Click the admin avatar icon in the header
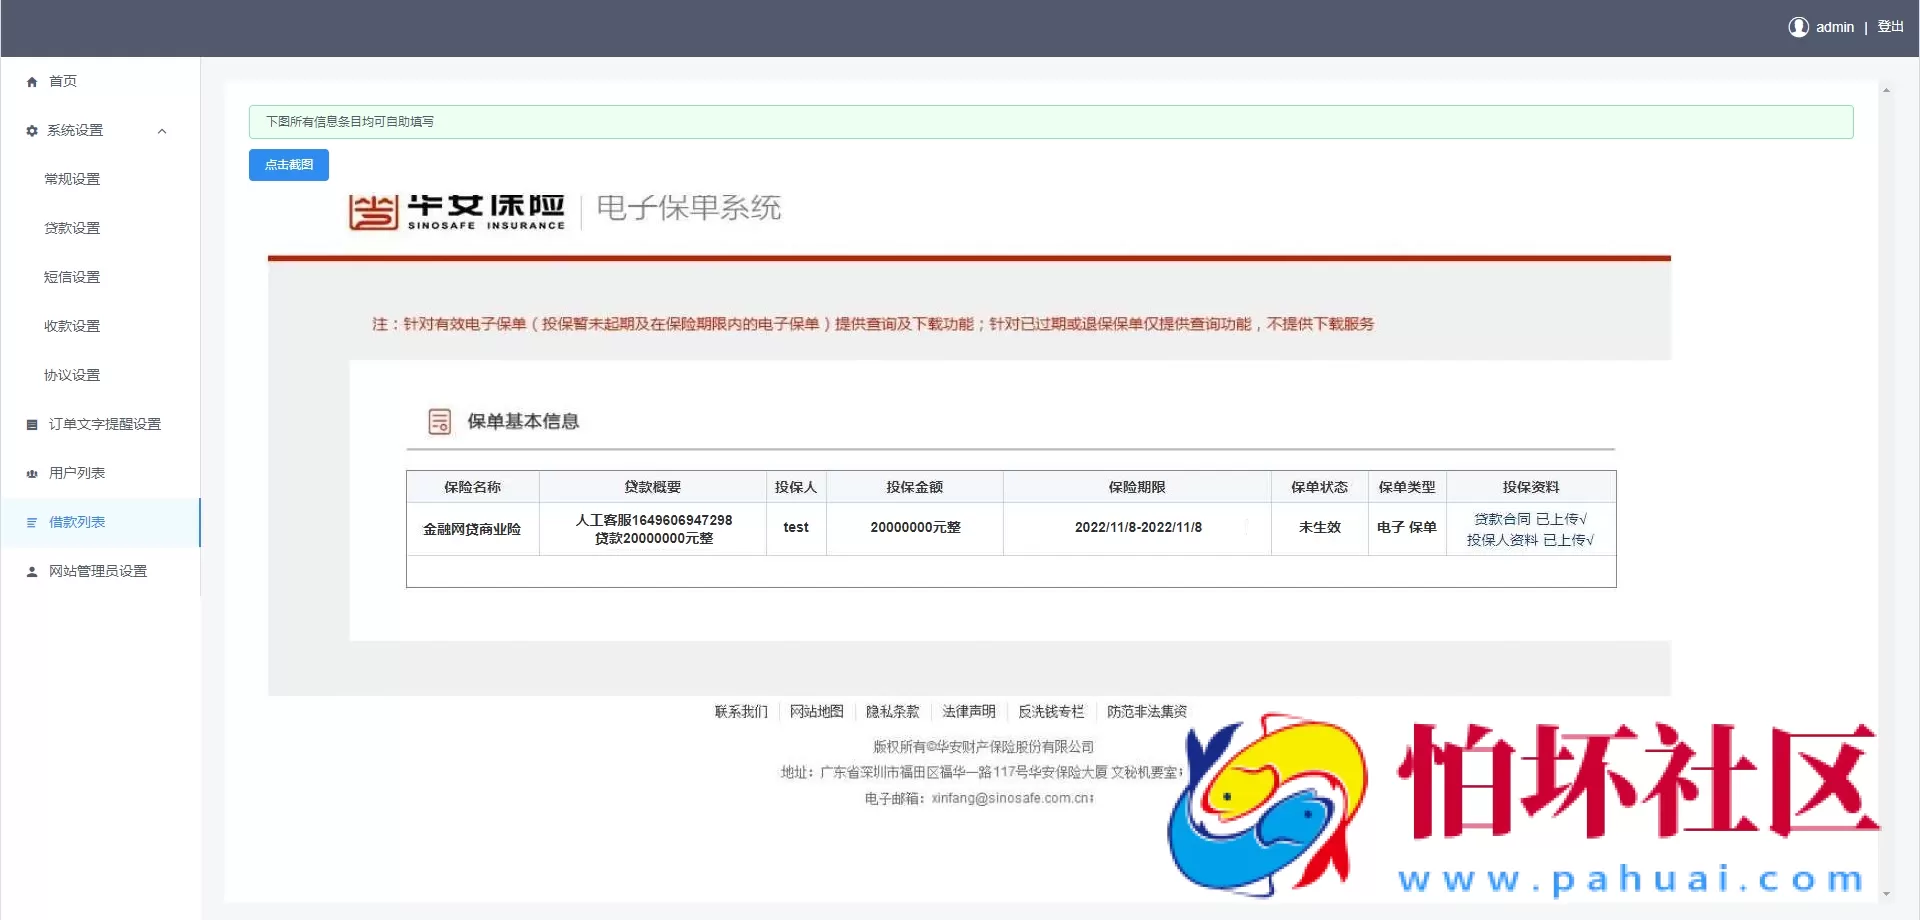The image size is (1920, 920). pyautogui.click(x=1797, y=26)
